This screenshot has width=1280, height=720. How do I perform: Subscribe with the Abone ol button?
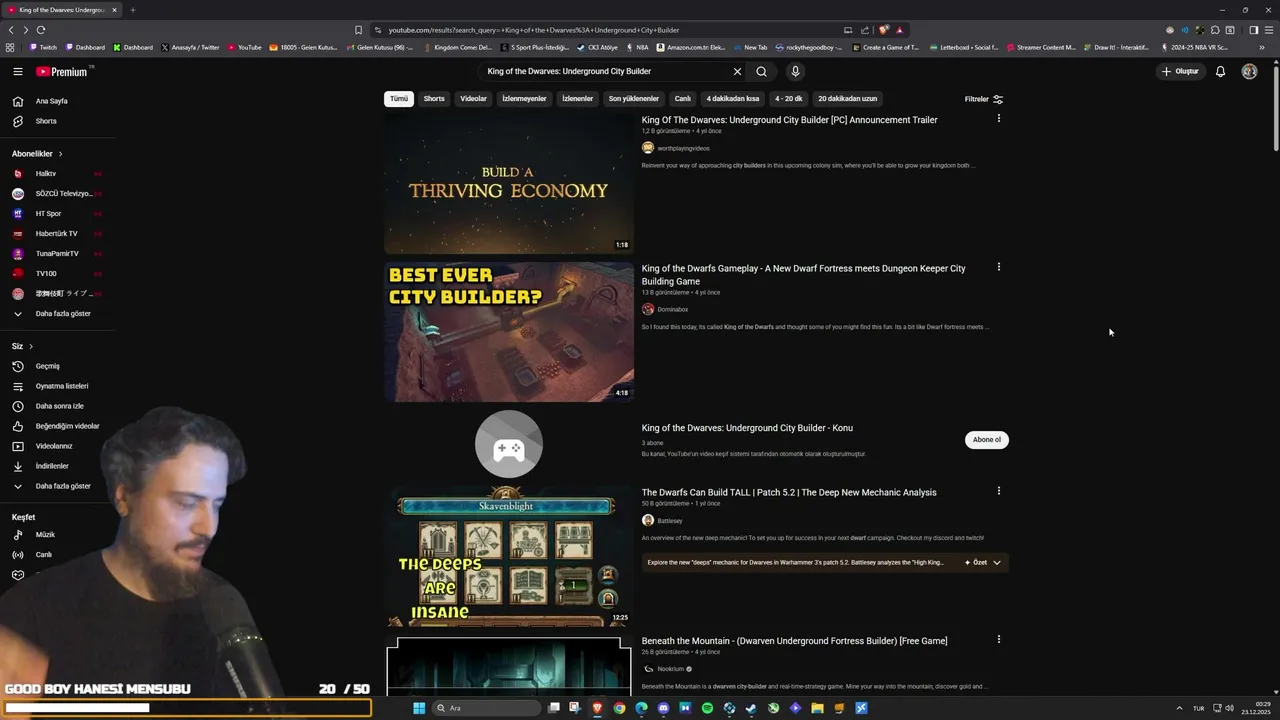click(987, 440)
